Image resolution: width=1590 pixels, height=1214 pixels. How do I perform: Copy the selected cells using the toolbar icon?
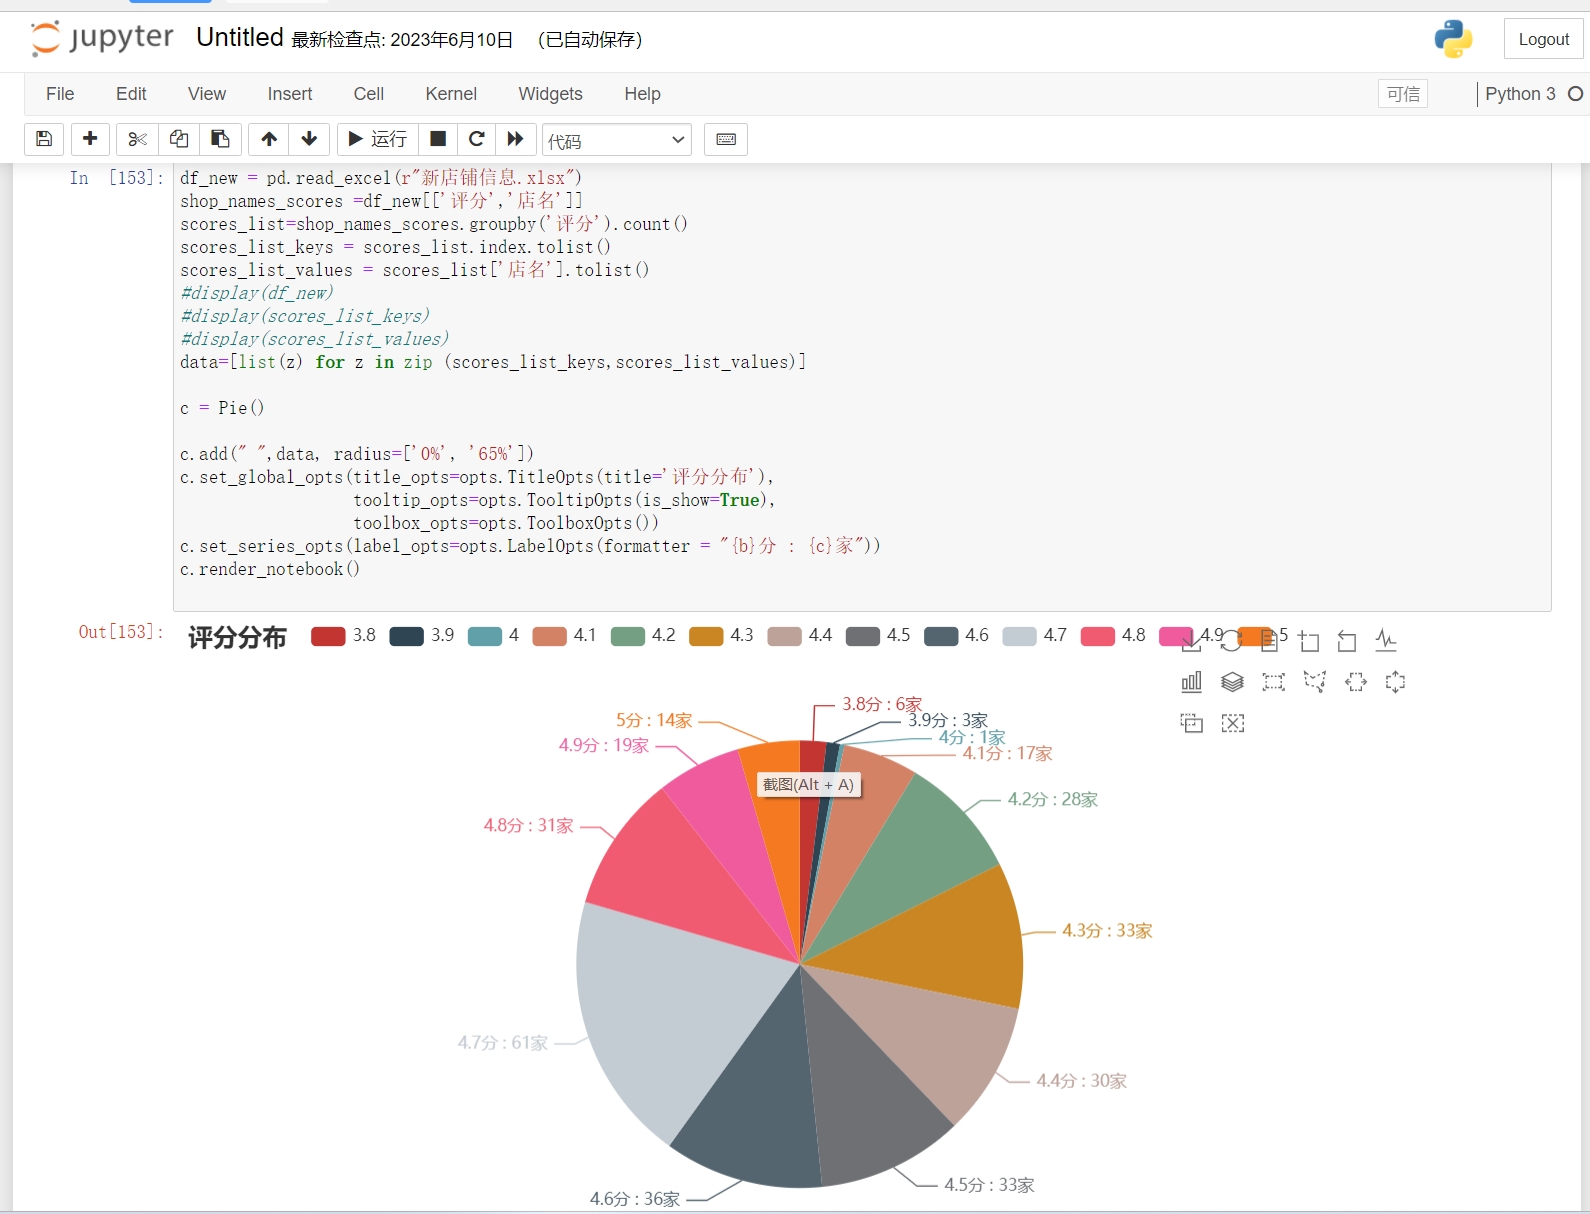click(179, 139)
